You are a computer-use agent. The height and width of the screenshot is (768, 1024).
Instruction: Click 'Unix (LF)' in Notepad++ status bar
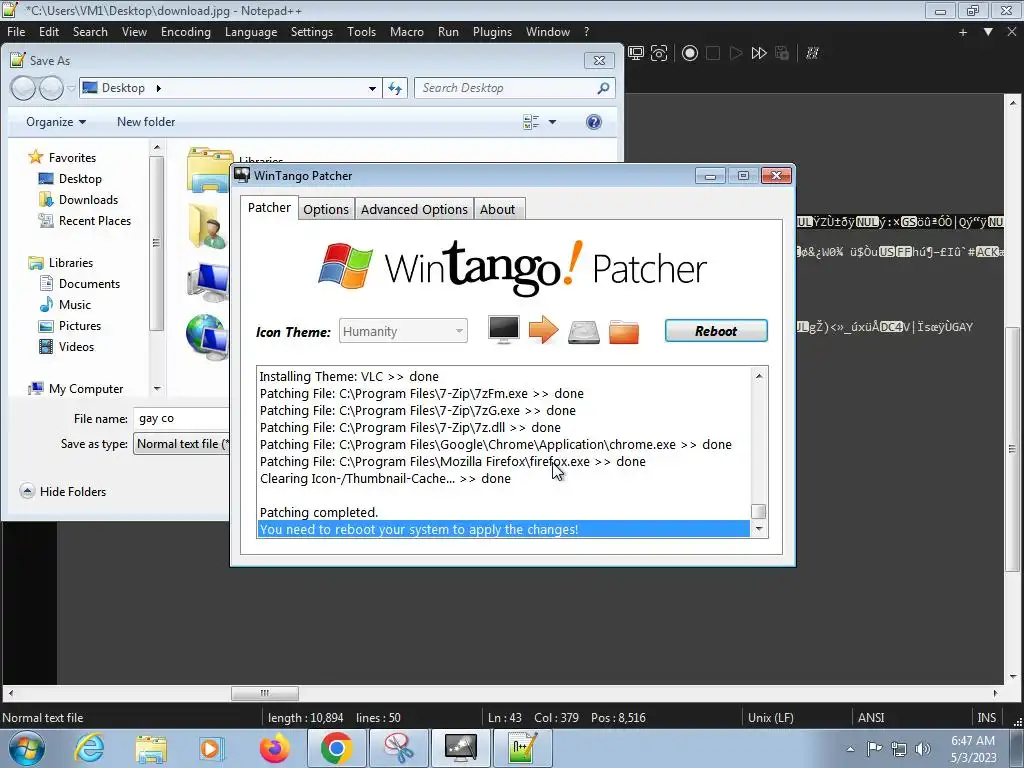771,718
